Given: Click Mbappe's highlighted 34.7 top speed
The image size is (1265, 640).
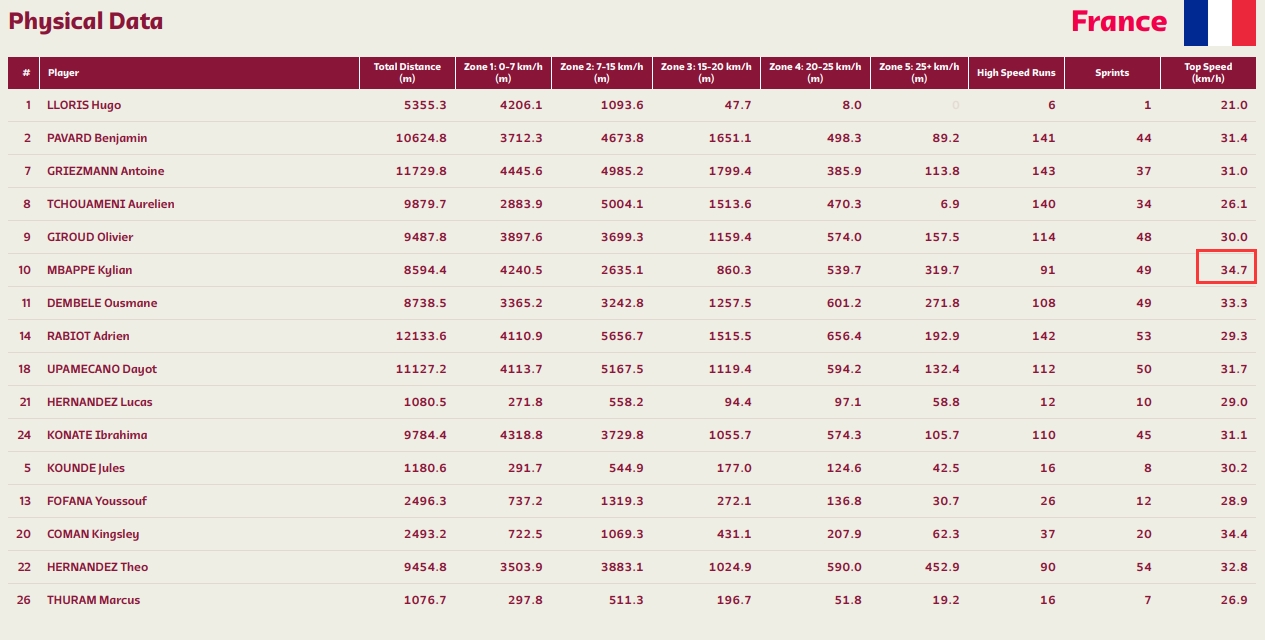Looking at the screenshot, I should 1226,270.
